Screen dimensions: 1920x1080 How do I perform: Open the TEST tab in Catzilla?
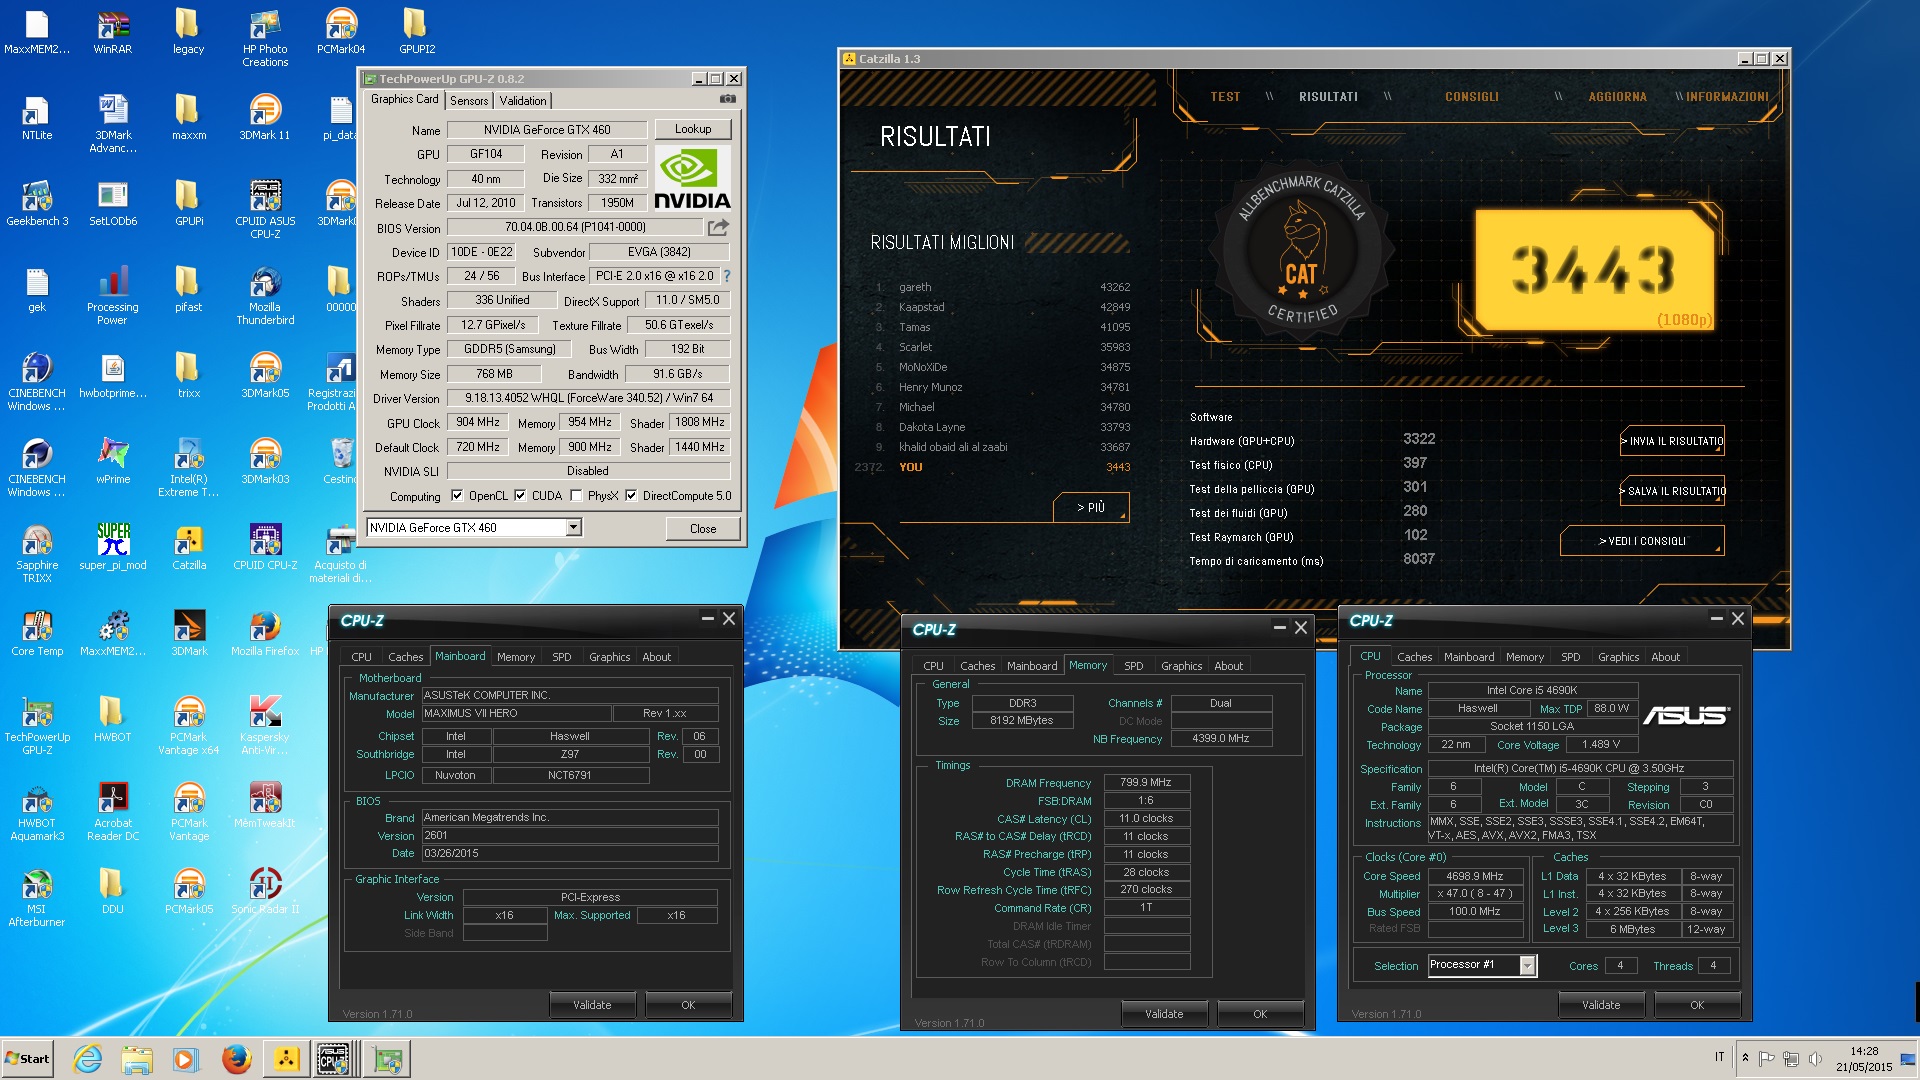(1225, 97)
